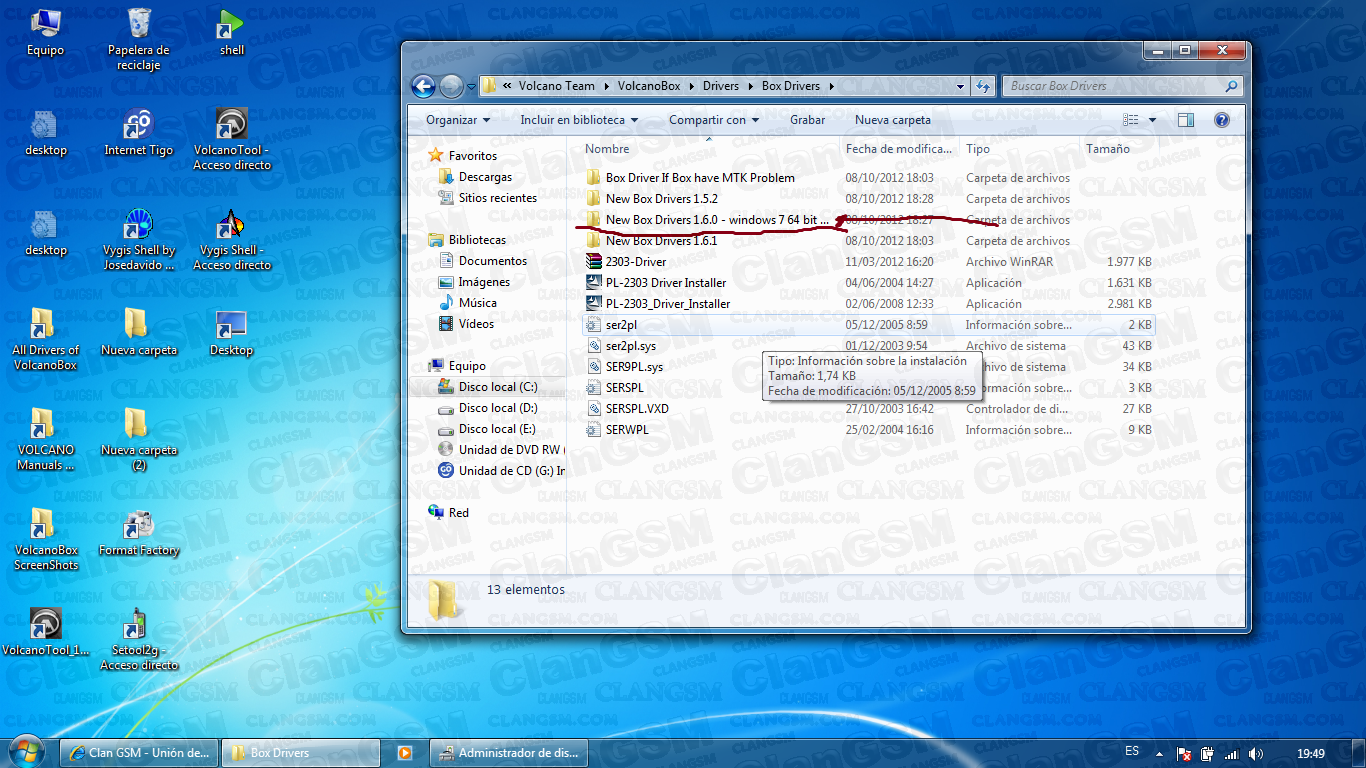Open the Equipo desktop icon
This screenshot has height=768, width=1366.
(45, 31)
